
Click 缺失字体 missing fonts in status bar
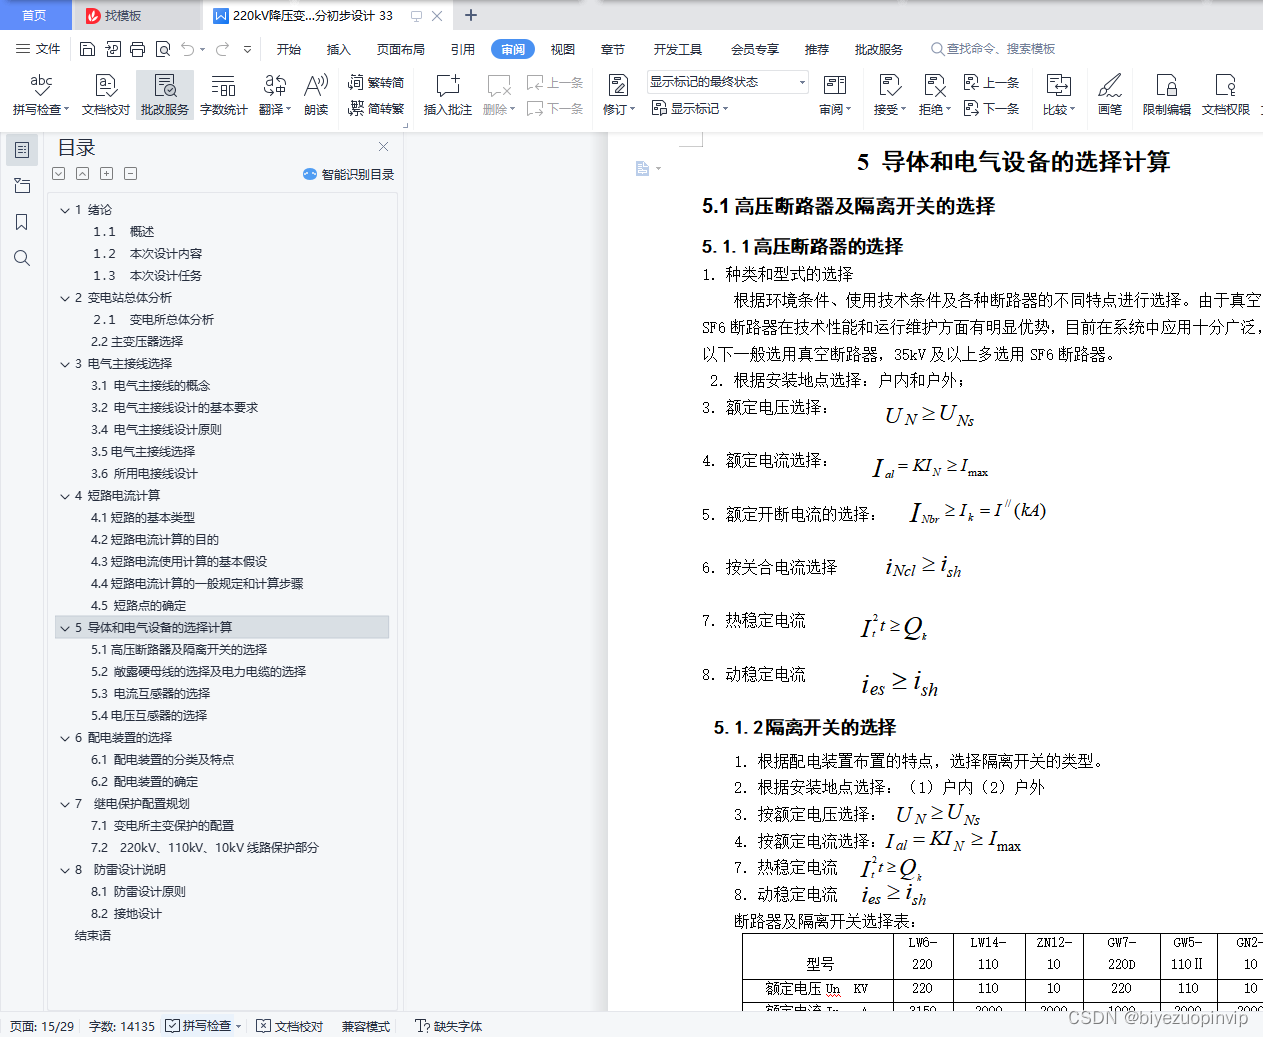[449, 1026]
